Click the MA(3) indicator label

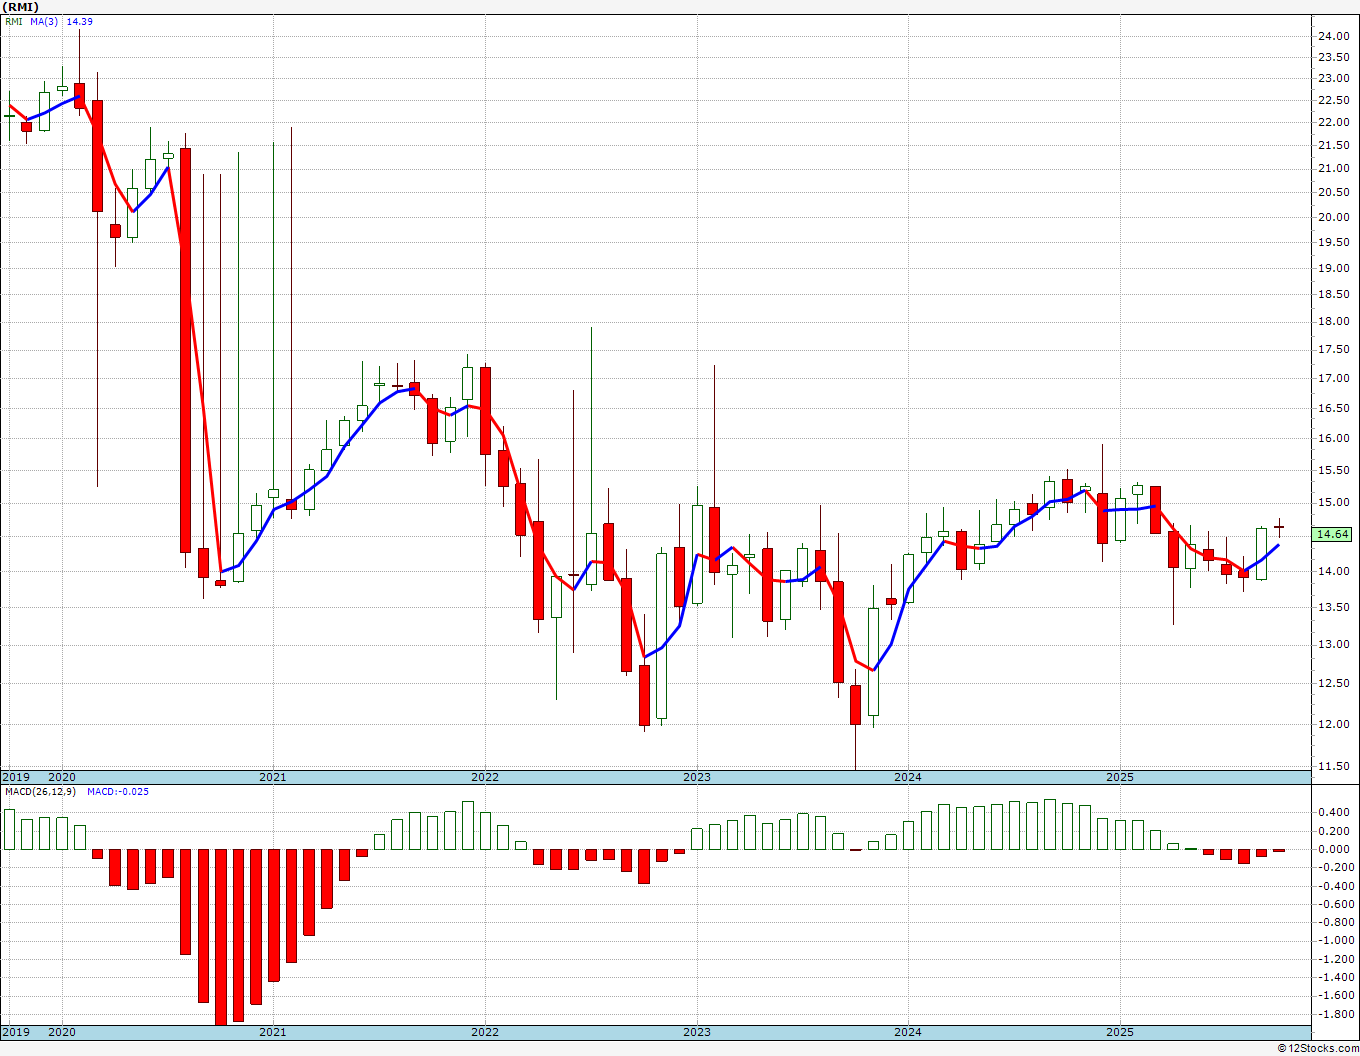[x=44, y=21]
